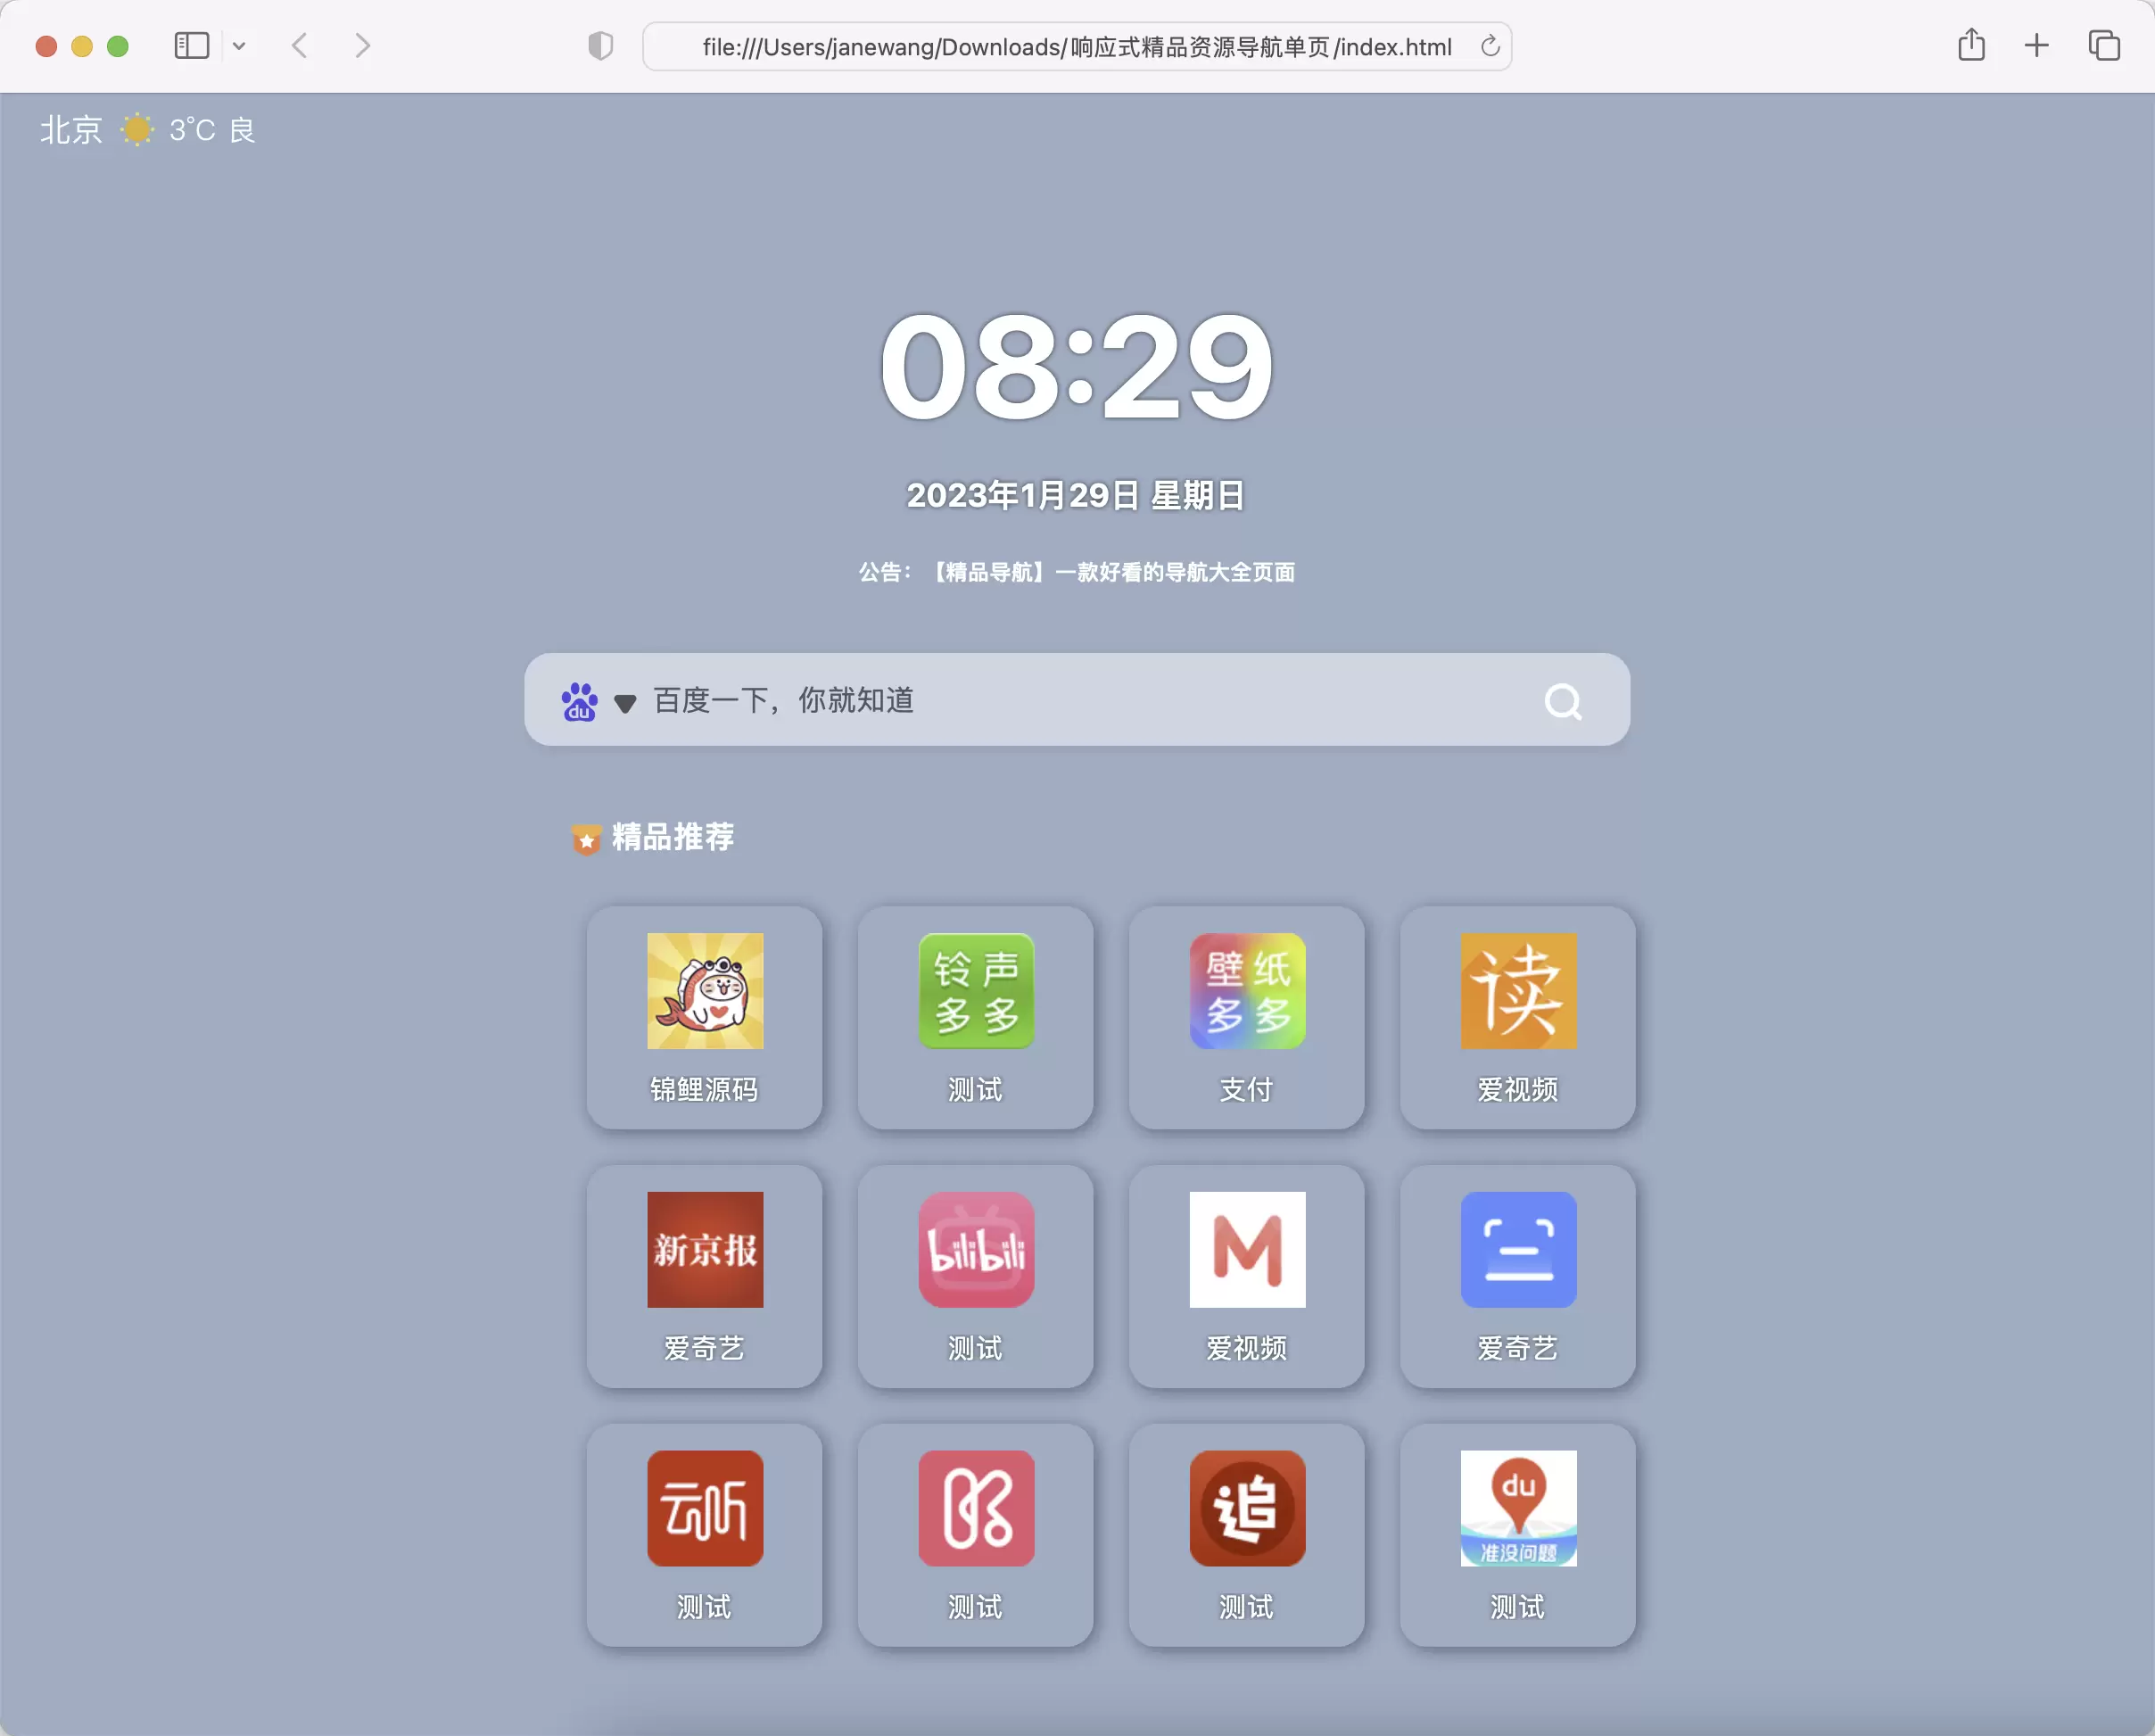Click 测试 label under Baidu map icon
The image size is (2155, 1736).
point(1518,1607)
